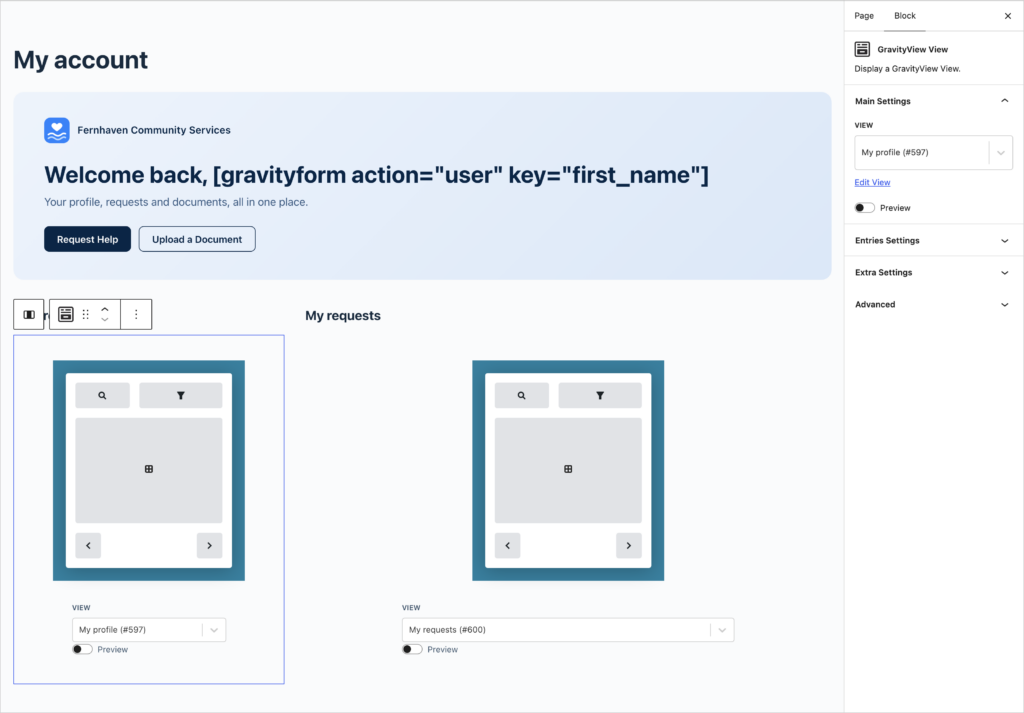The width and height of the screenshot is (1024, 713).
Task: Move block down with the down arrow
Action: (104, 320)
